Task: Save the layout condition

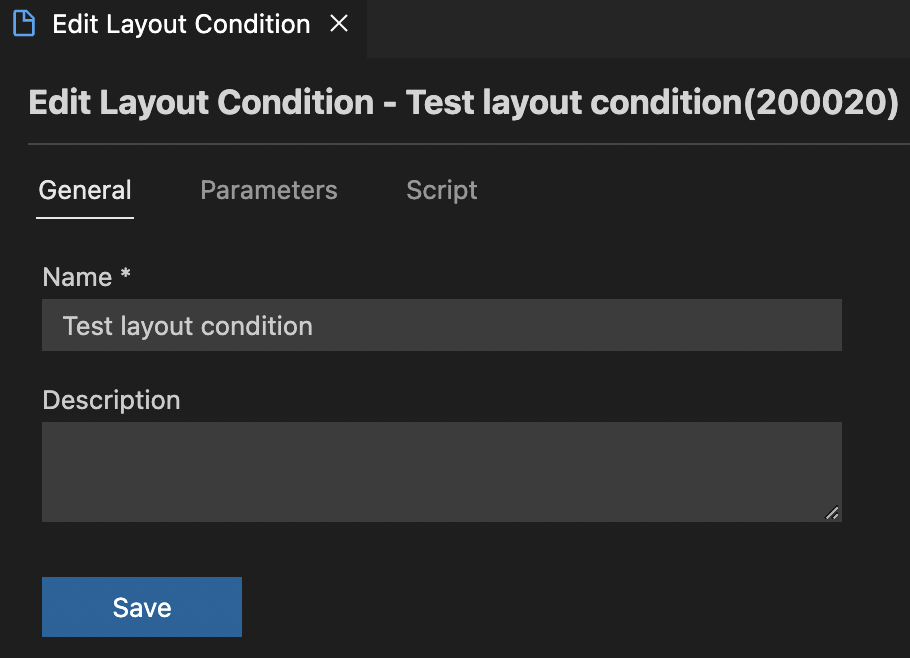Action: tap(142, 607)
